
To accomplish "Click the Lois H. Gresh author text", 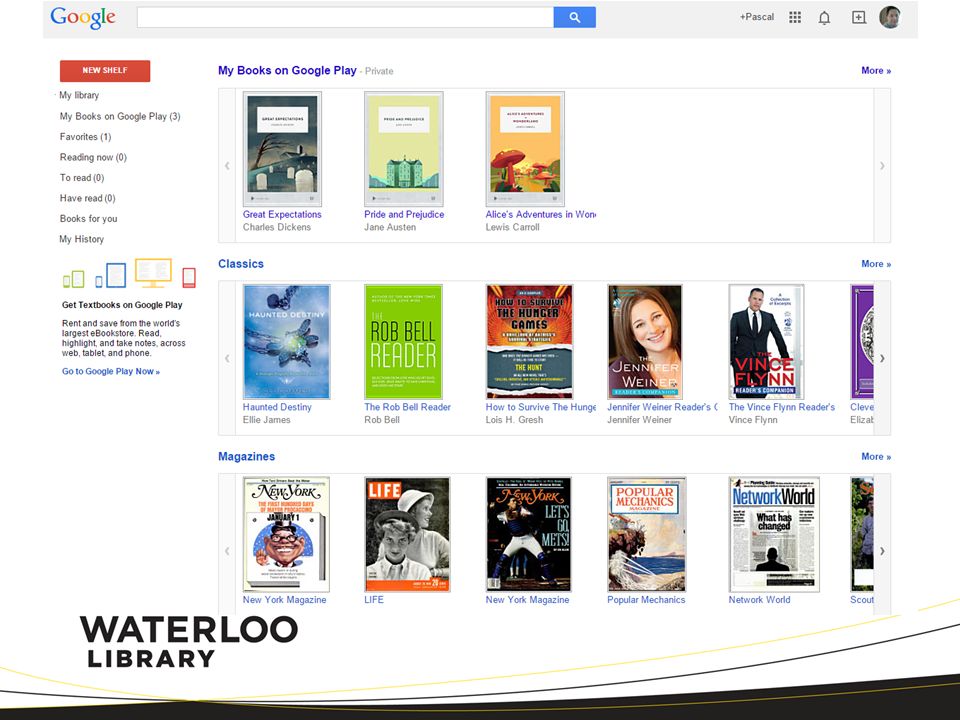I will click(514, 419).
